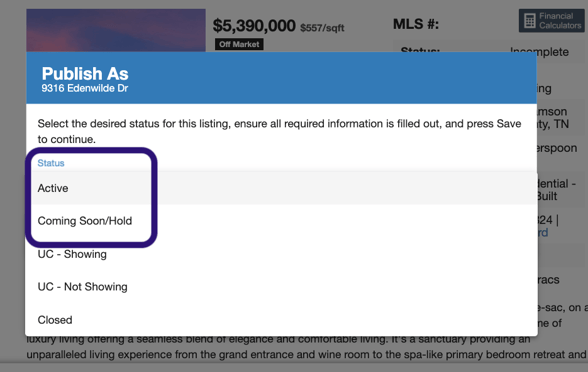Image resolution: width=588 pixels, height=372 pixels.
Task: Open Financial Calculators button
Action: 552,21
